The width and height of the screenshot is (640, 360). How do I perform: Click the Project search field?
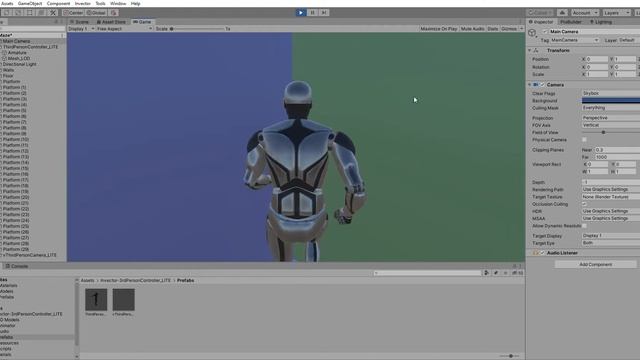tap(427, 273)
